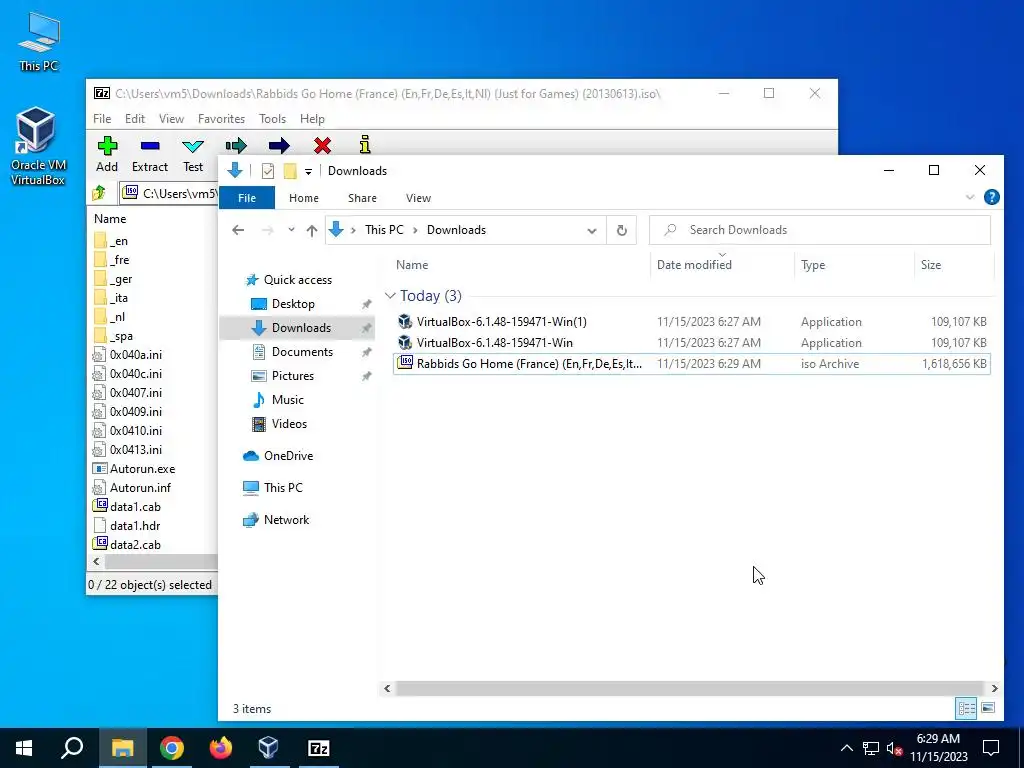Screen dimensions: 1024x768
Task: Select VirtualBox-6.1.48-159471-Win(1) file
Action: click(692, 322)
